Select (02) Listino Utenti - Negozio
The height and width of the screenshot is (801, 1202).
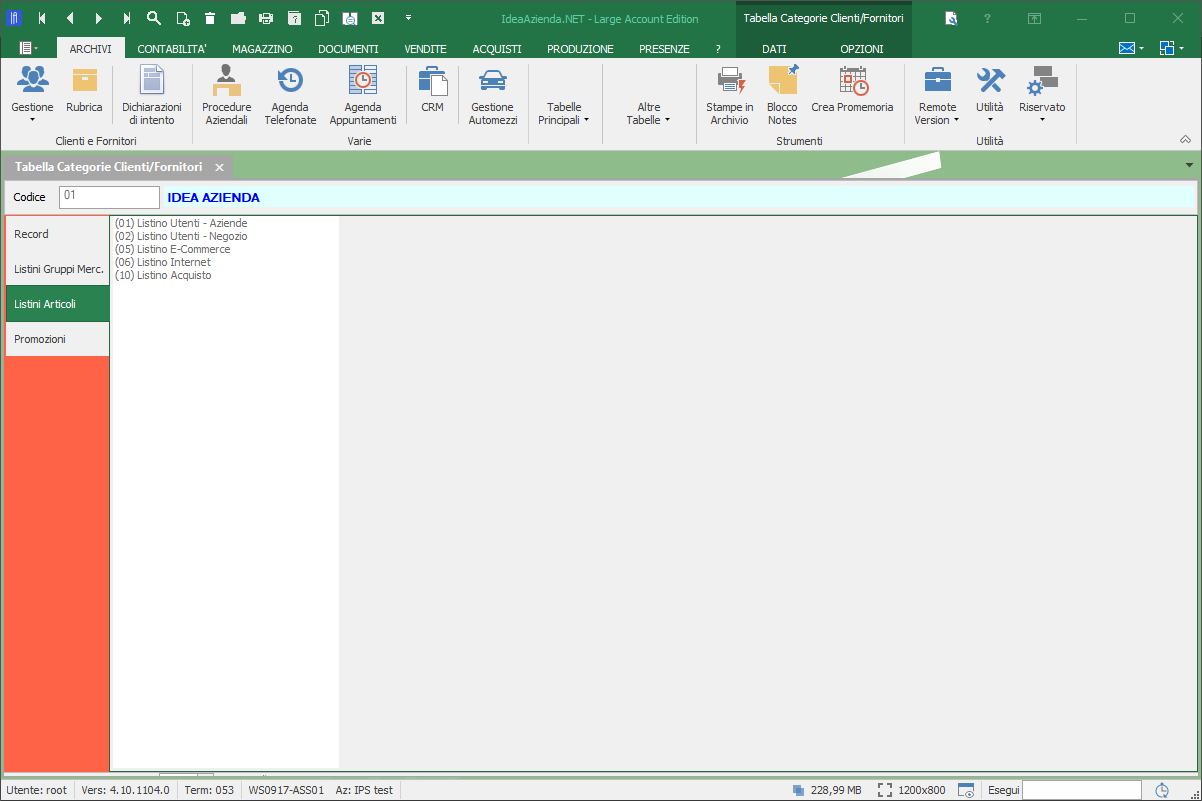(x=181, y=236)
